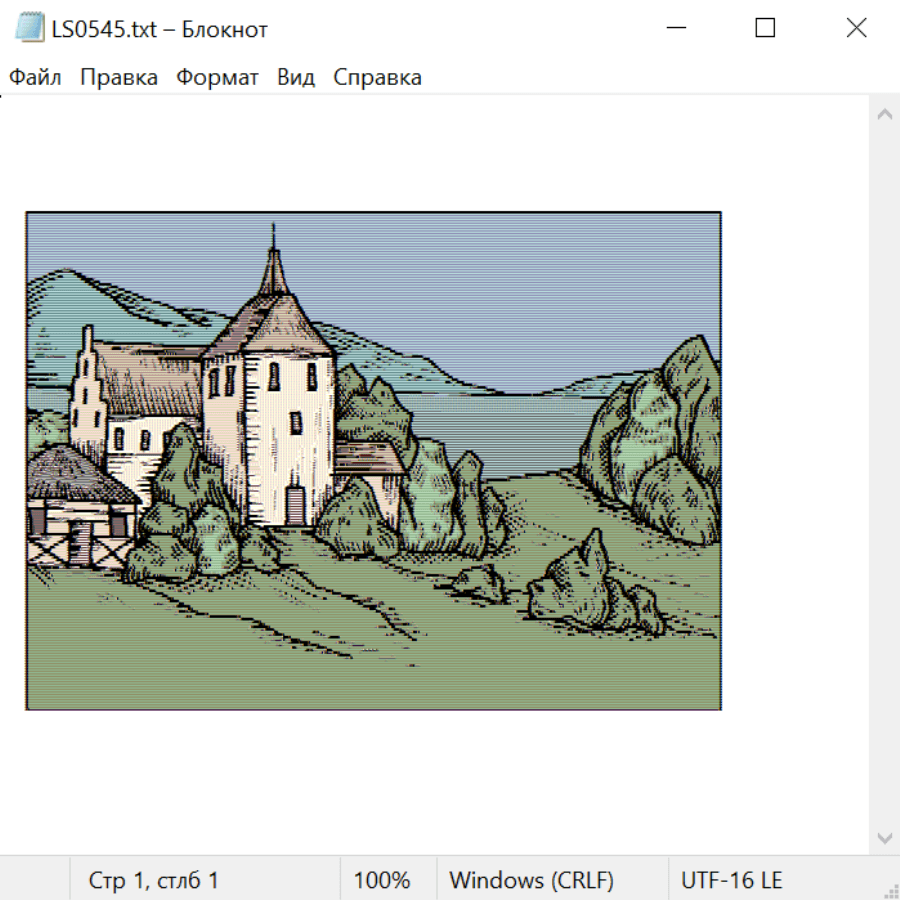
Task: Maximize the Блокнот window
Action: (765, 28)
